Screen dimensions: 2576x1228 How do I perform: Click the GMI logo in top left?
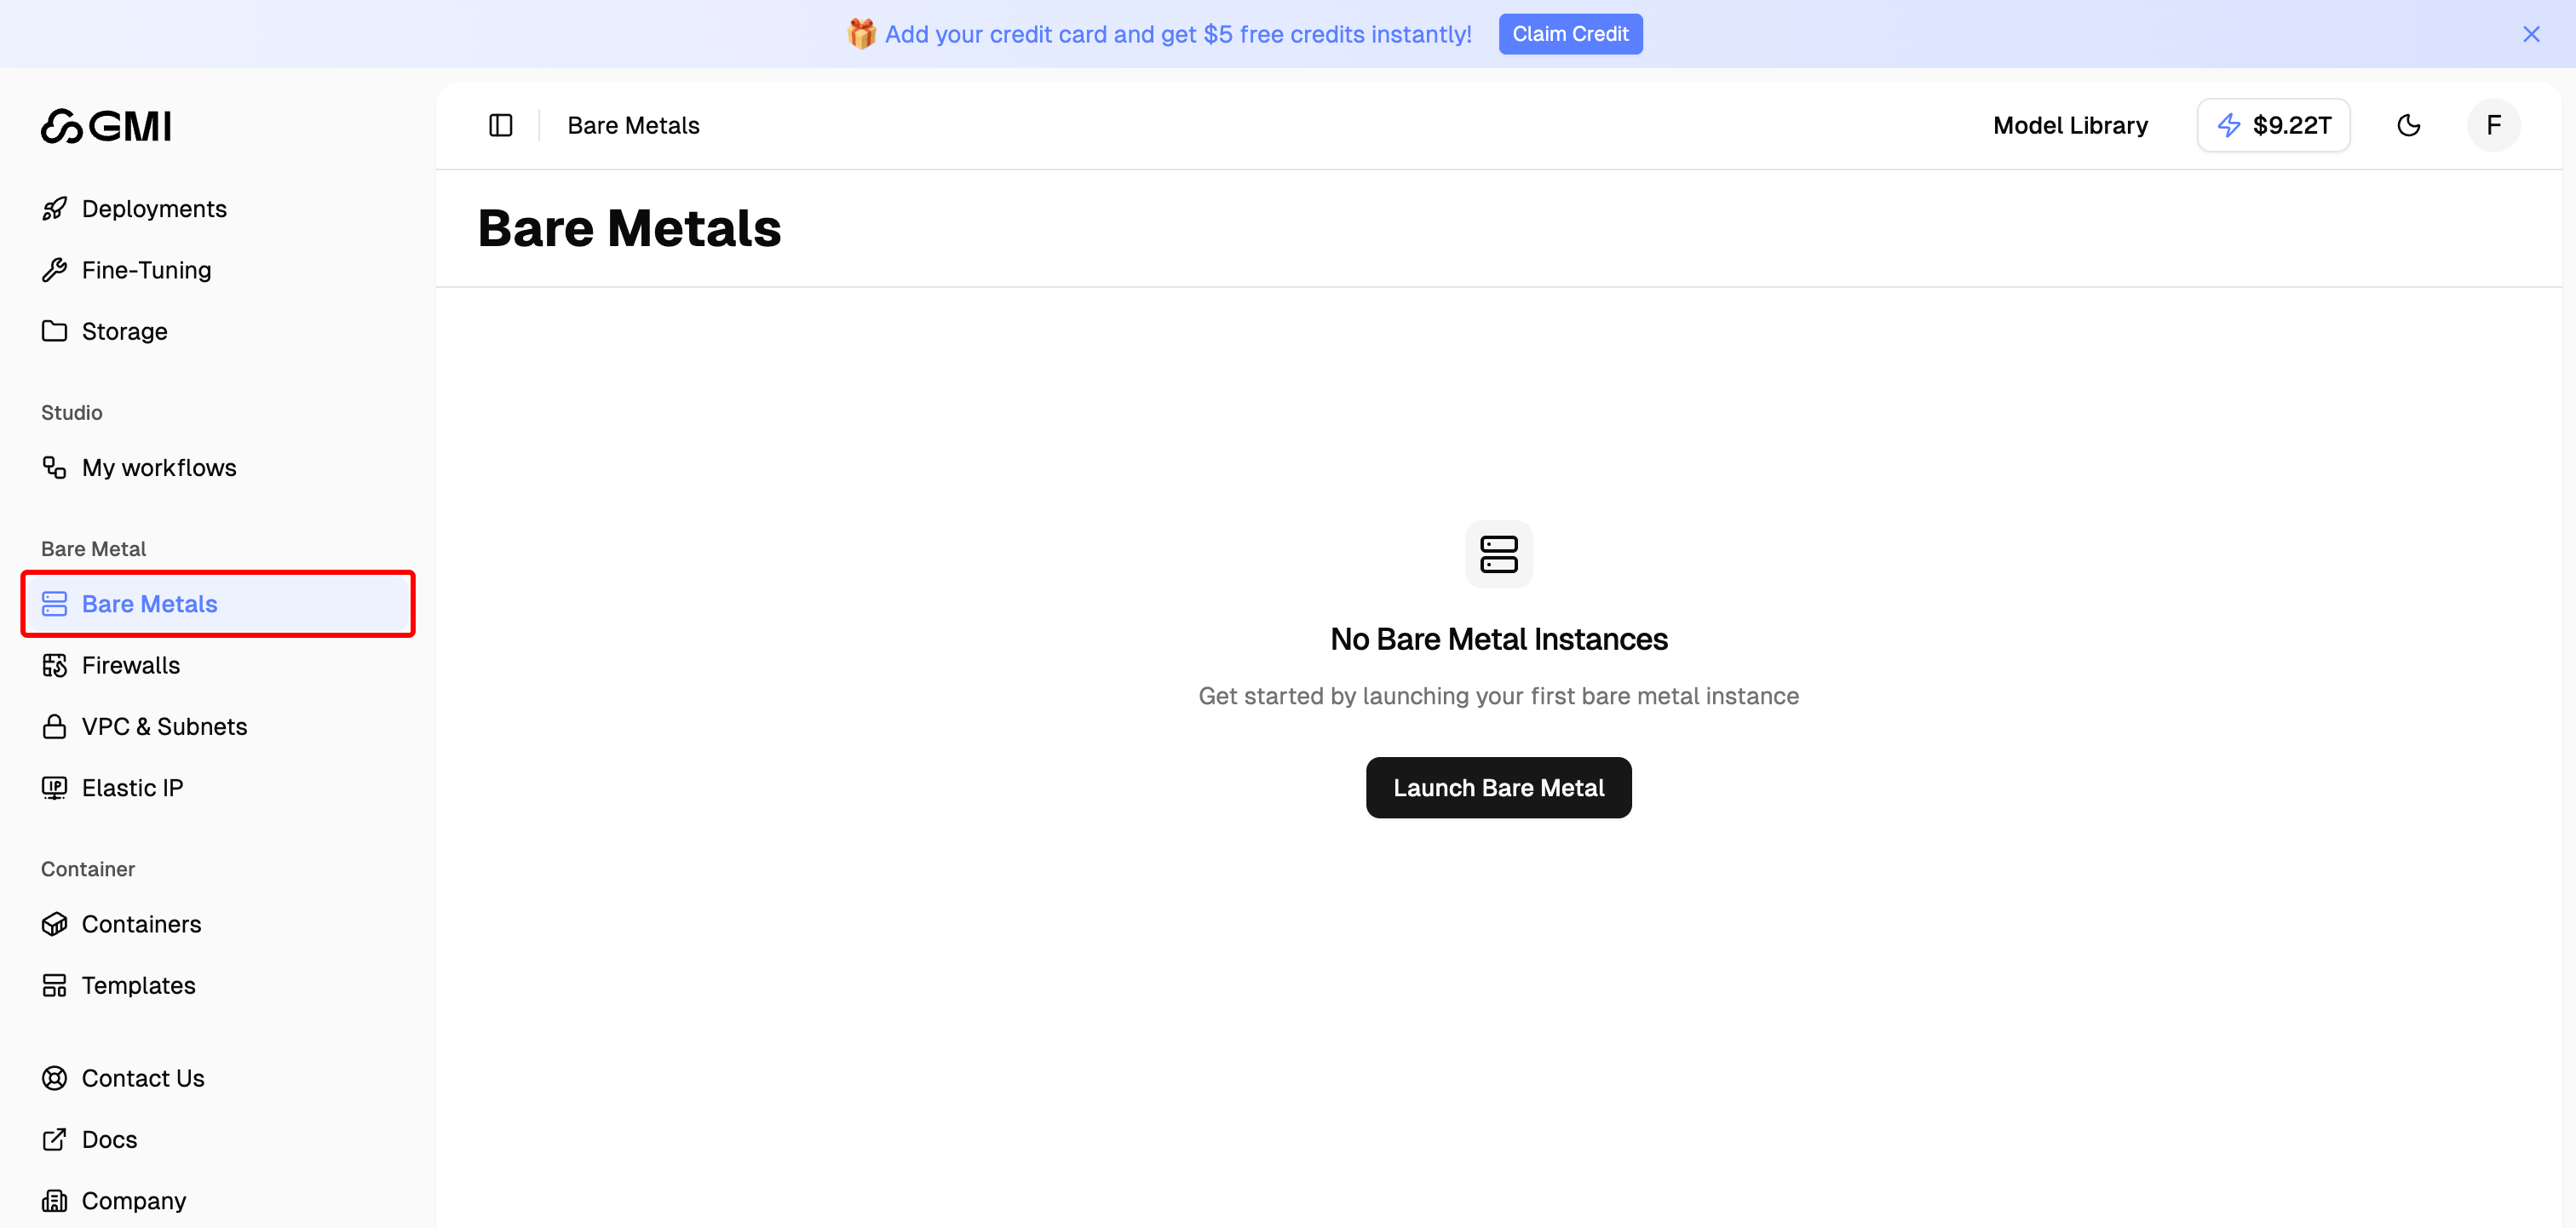(104, 126)
